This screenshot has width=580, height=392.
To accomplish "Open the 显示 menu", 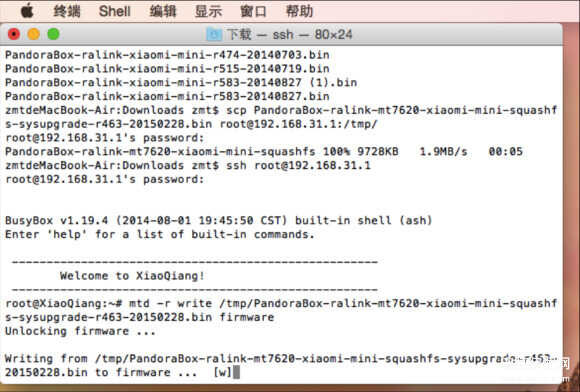I will [x=208, y=11].
